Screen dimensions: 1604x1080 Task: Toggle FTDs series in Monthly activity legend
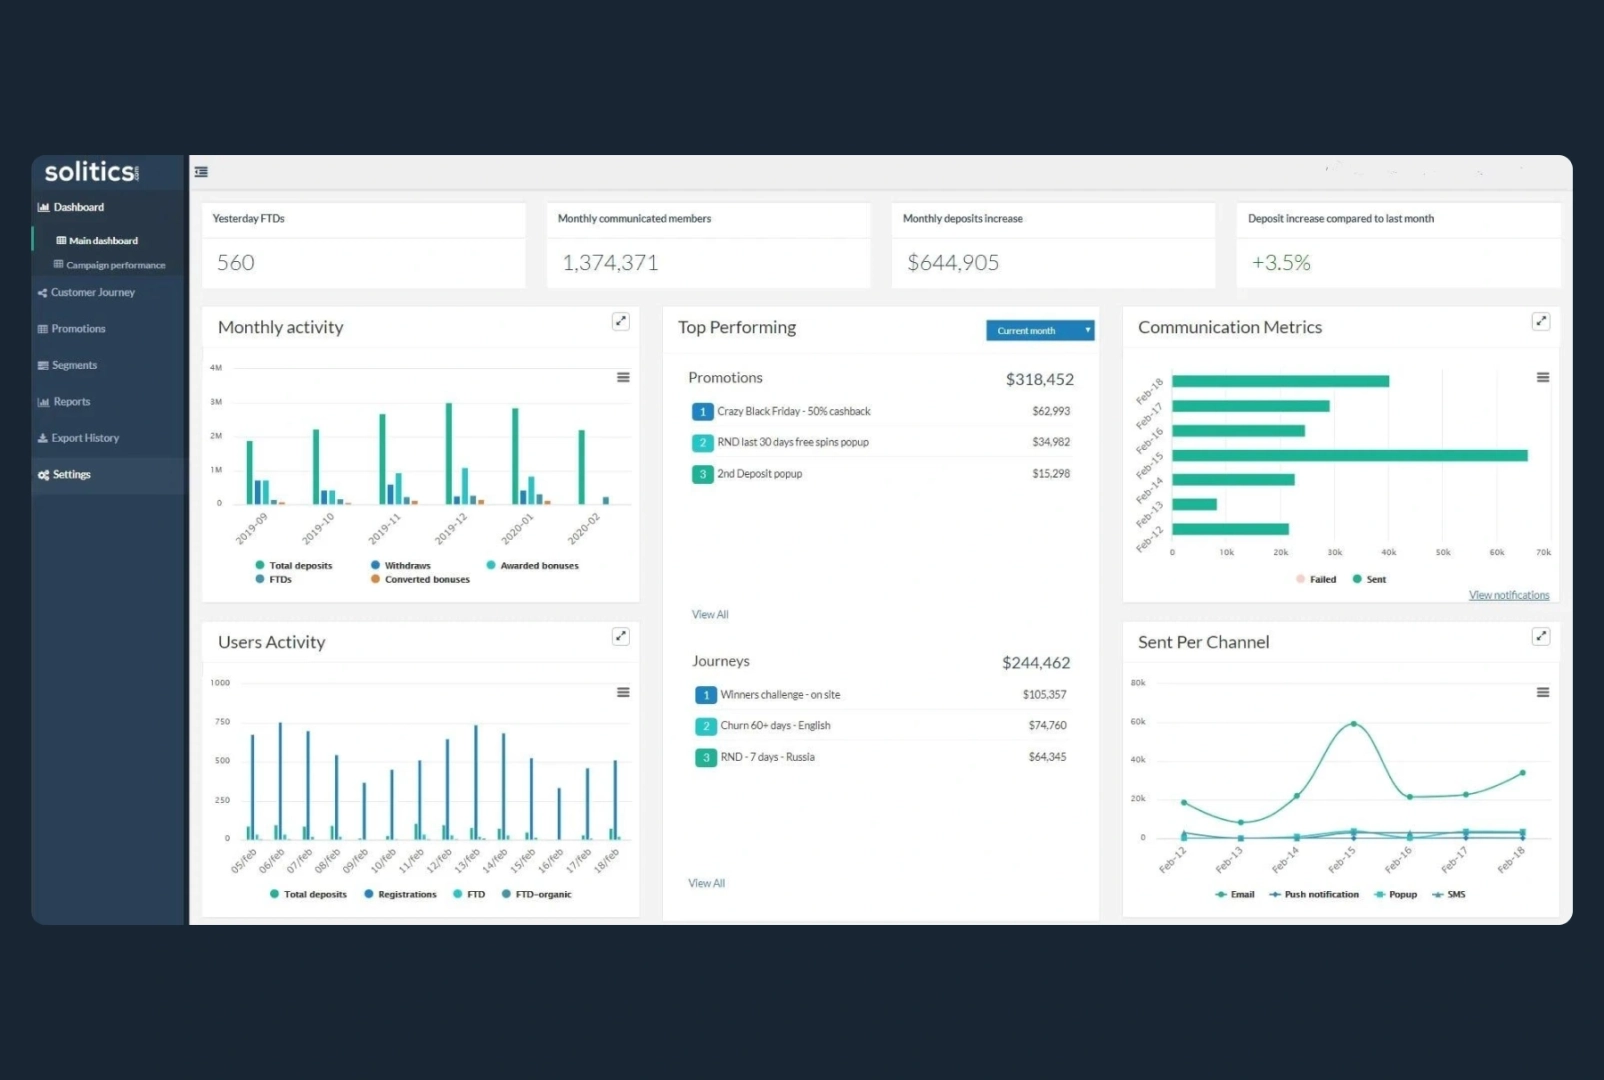[274, 580]
